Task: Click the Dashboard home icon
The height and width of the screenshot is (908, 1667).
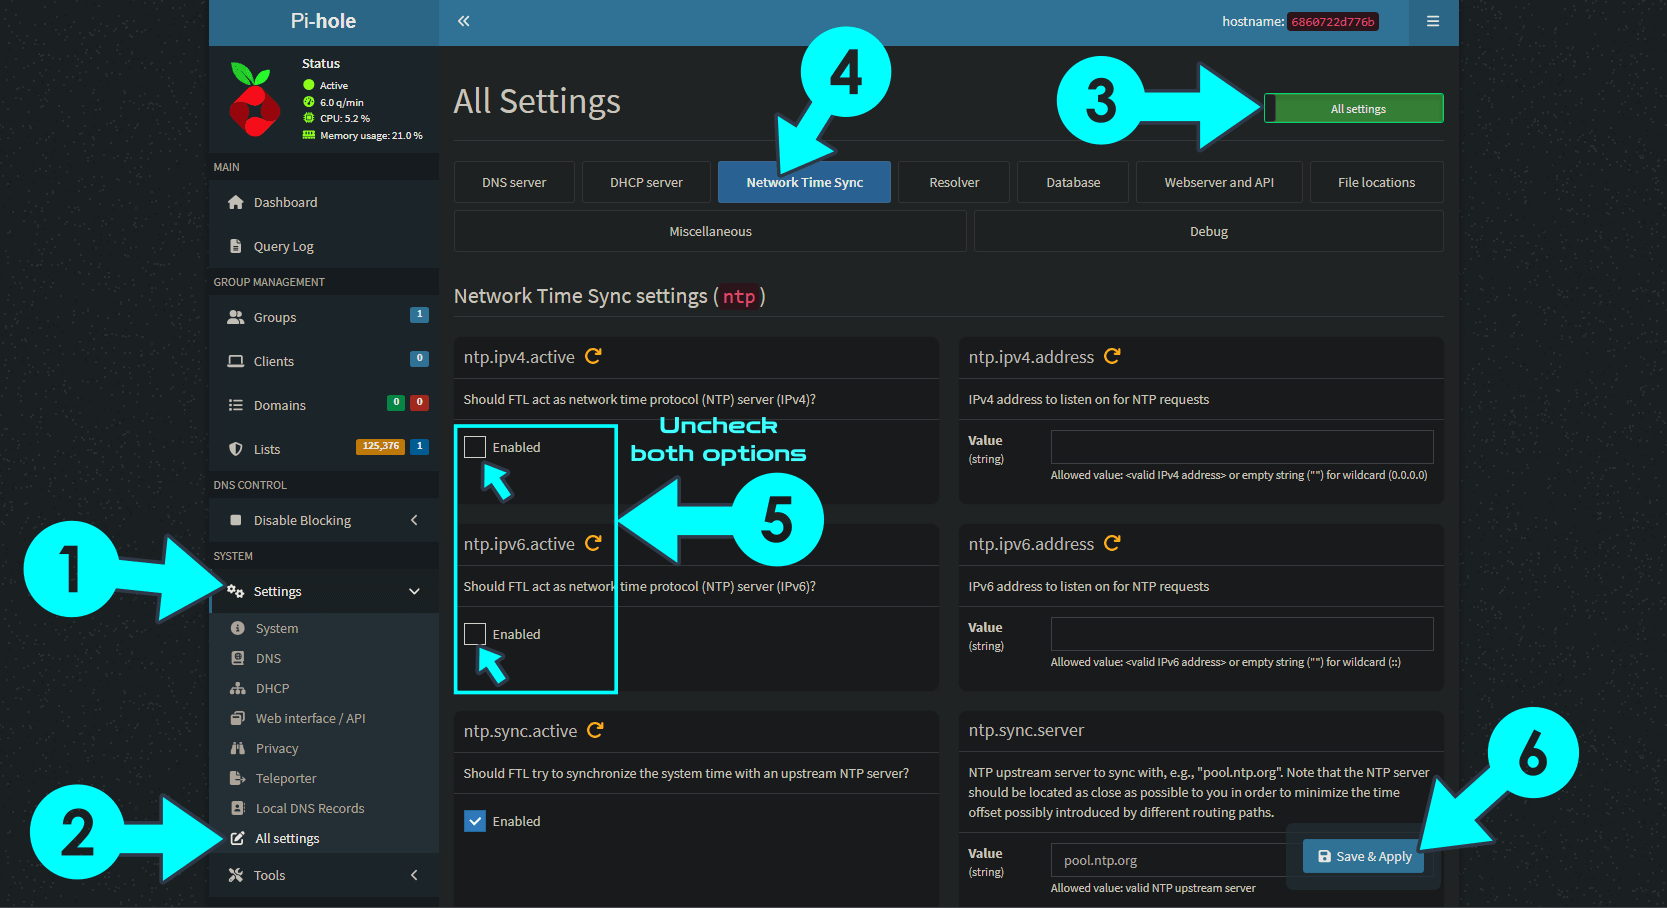Action: pyautogui.click(x=236, y=202)
